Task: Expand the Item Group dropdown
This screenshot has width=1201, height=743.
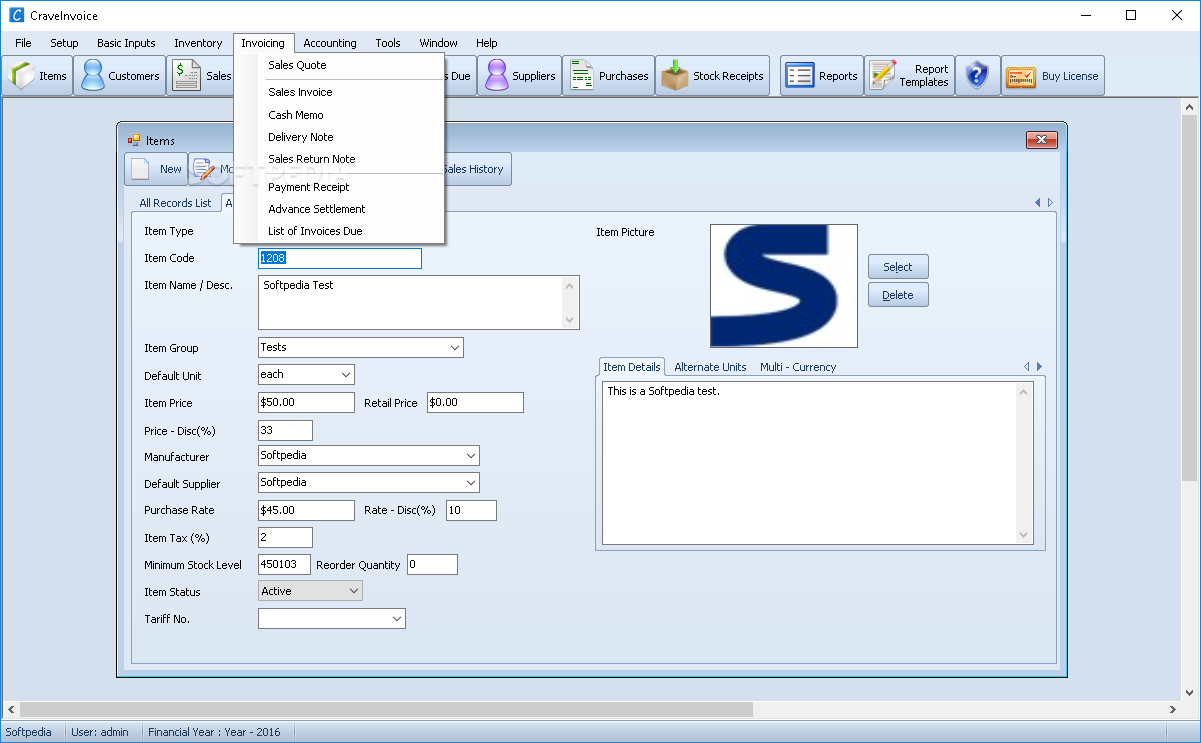Action: [x=455, y=348]
